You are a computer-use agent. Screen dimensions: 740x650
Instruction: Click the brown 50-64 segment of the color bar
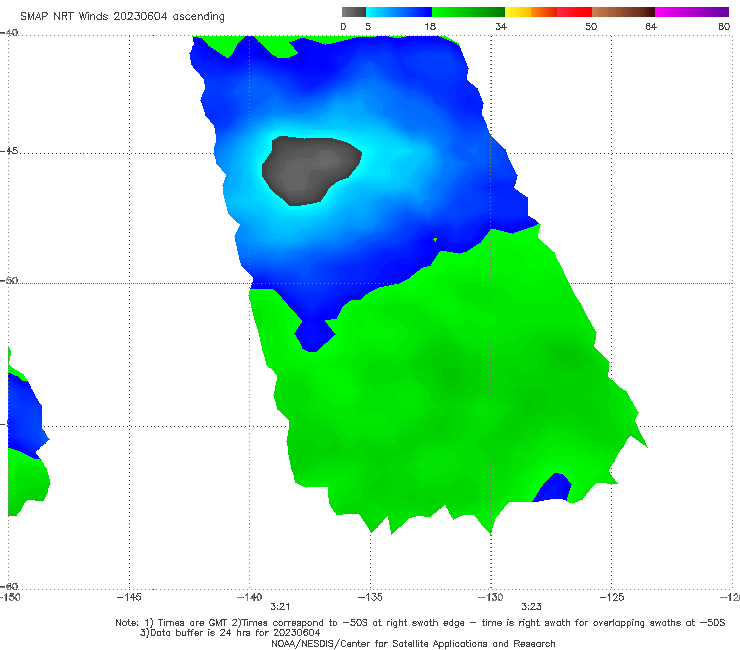[x=623, y=12]
